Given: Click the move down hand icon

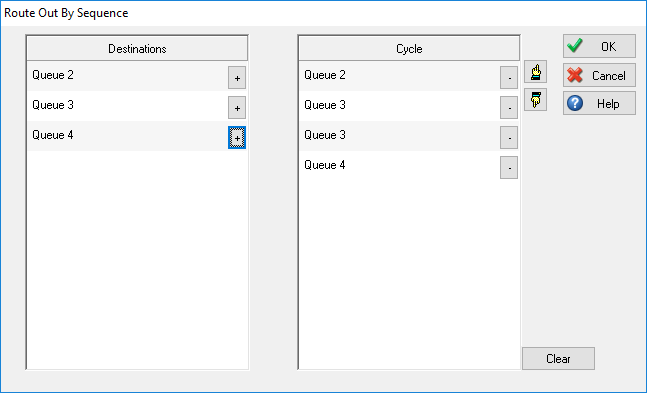Looking at the screenshot, I should point(536,99).
